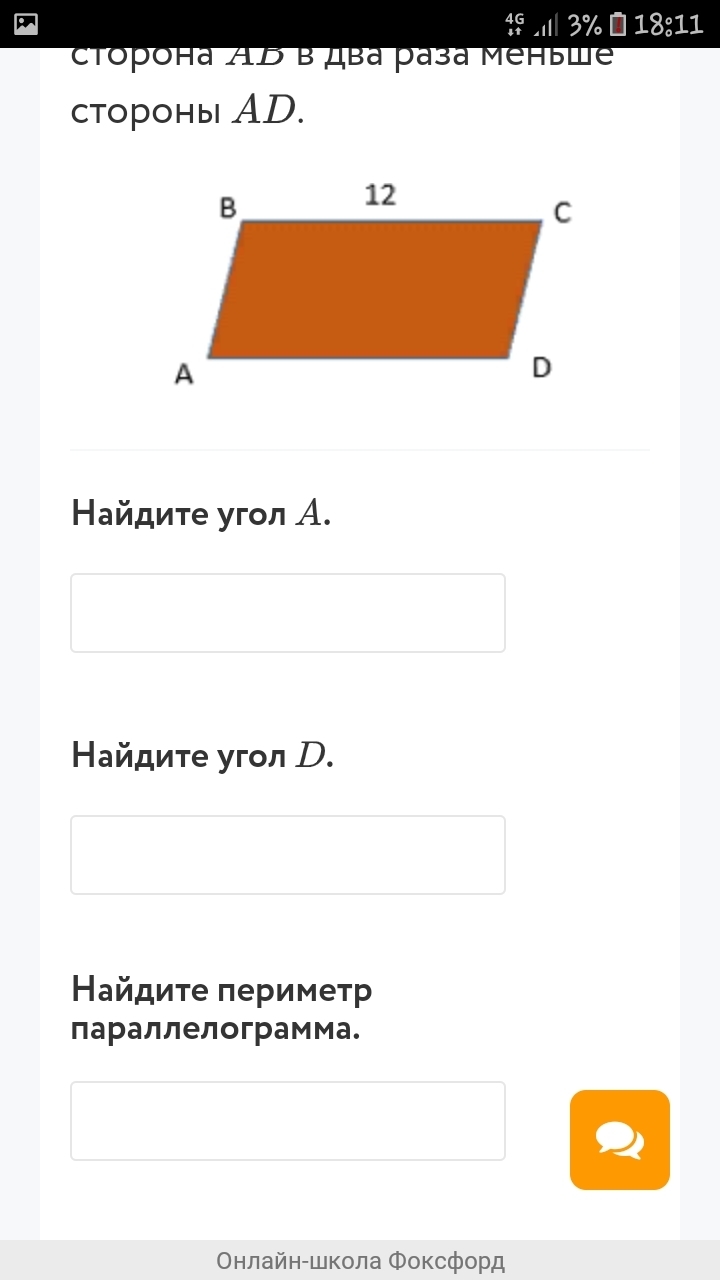Tap vertex label A on the diagram
720x1280 pixels.
[183, 375]
